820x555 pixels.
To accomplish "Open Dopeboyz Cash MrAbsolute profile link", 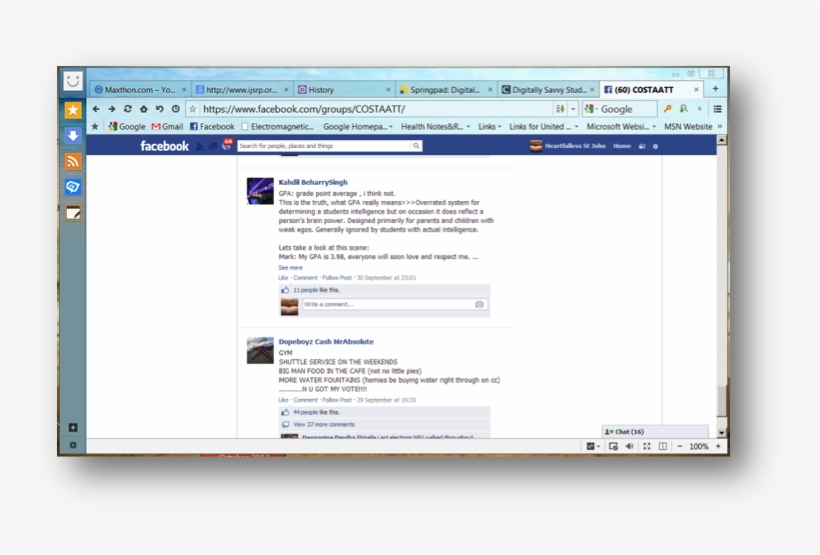I will point(326,342).
